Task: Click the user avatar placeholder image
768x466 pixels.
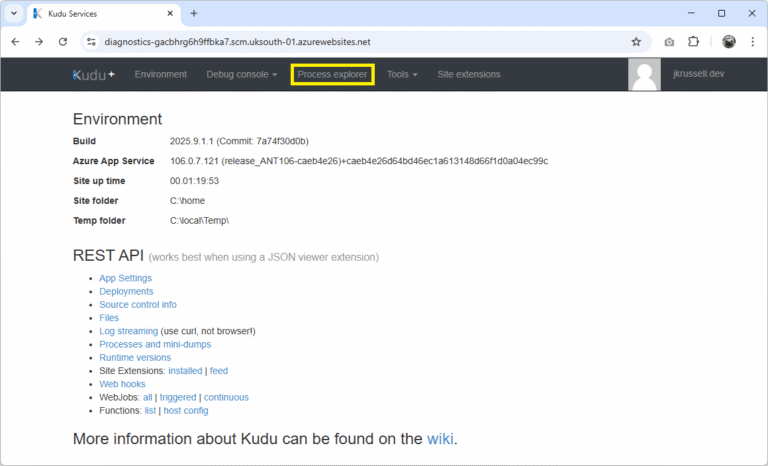Action: click(644, 74)
